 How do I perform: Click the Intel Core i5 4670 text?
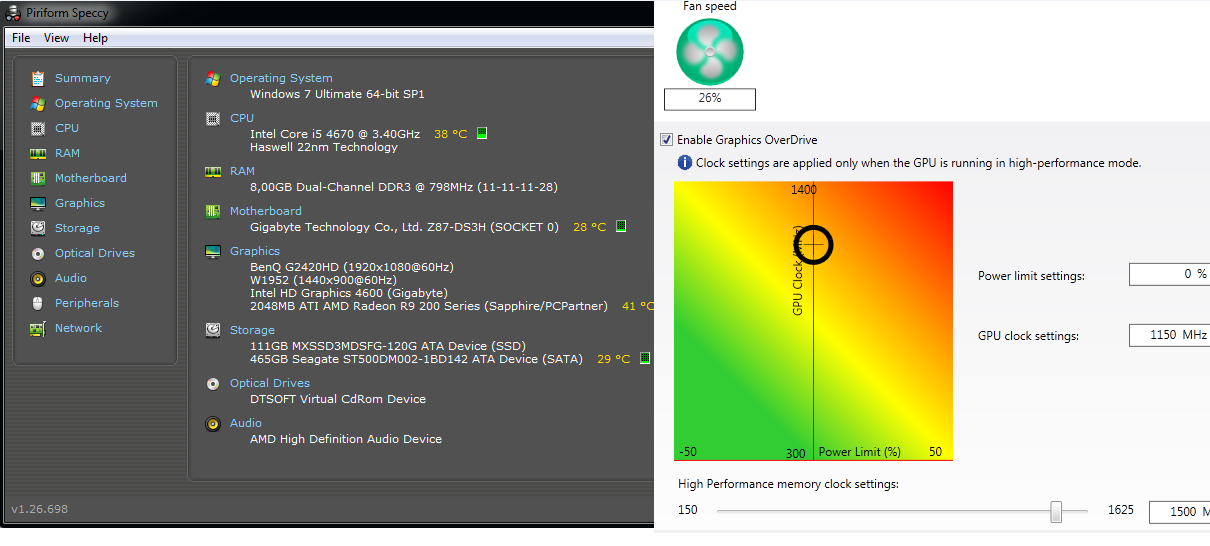point(335,133)
